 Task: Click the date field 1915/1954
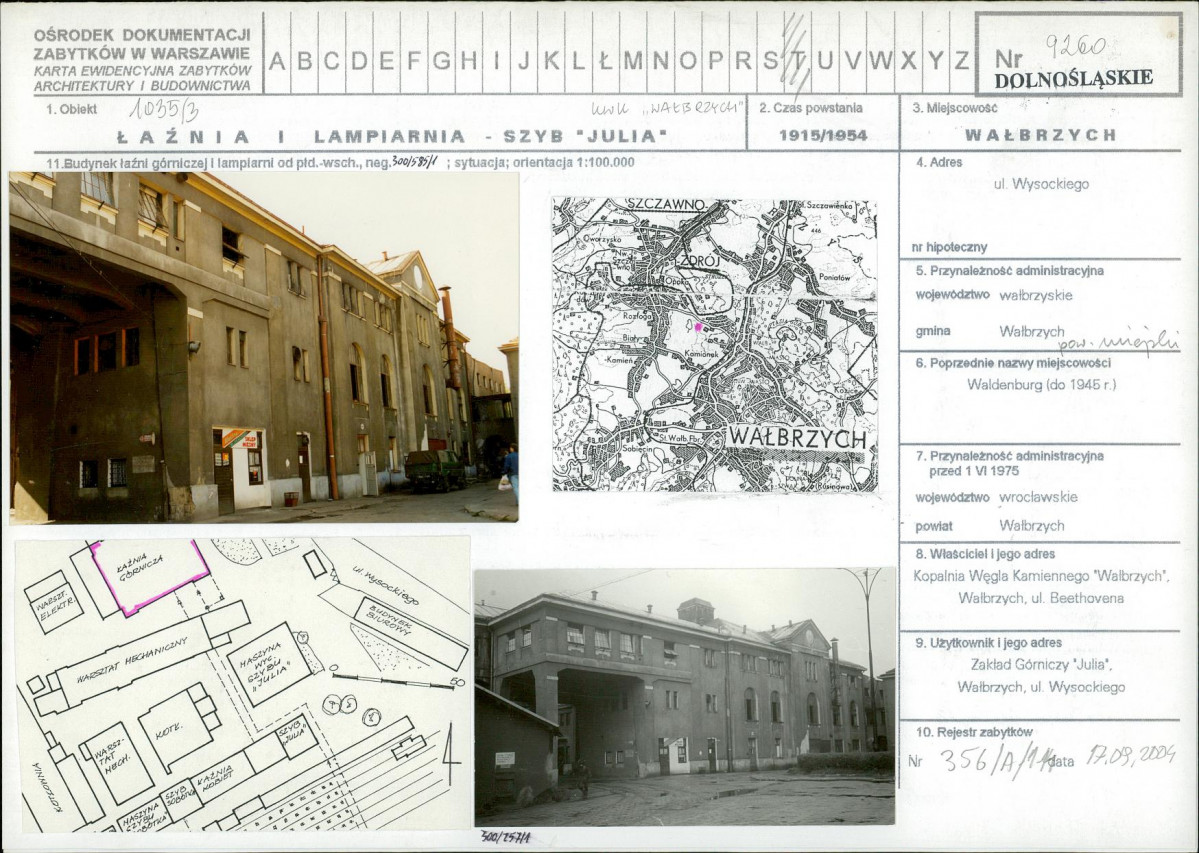(823, 135)
